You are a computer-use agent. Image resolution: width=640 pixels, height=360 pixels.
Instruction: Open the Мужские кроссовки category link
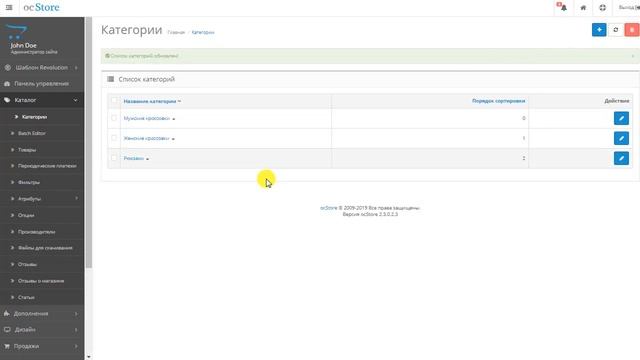pyautogui.click(x=147, y=118)
